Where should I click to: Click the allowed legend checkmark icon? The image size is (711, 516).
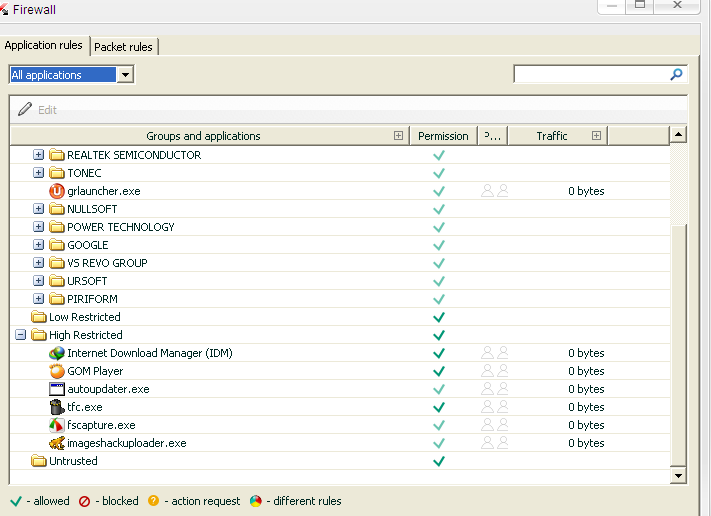[x=16, y=501]
